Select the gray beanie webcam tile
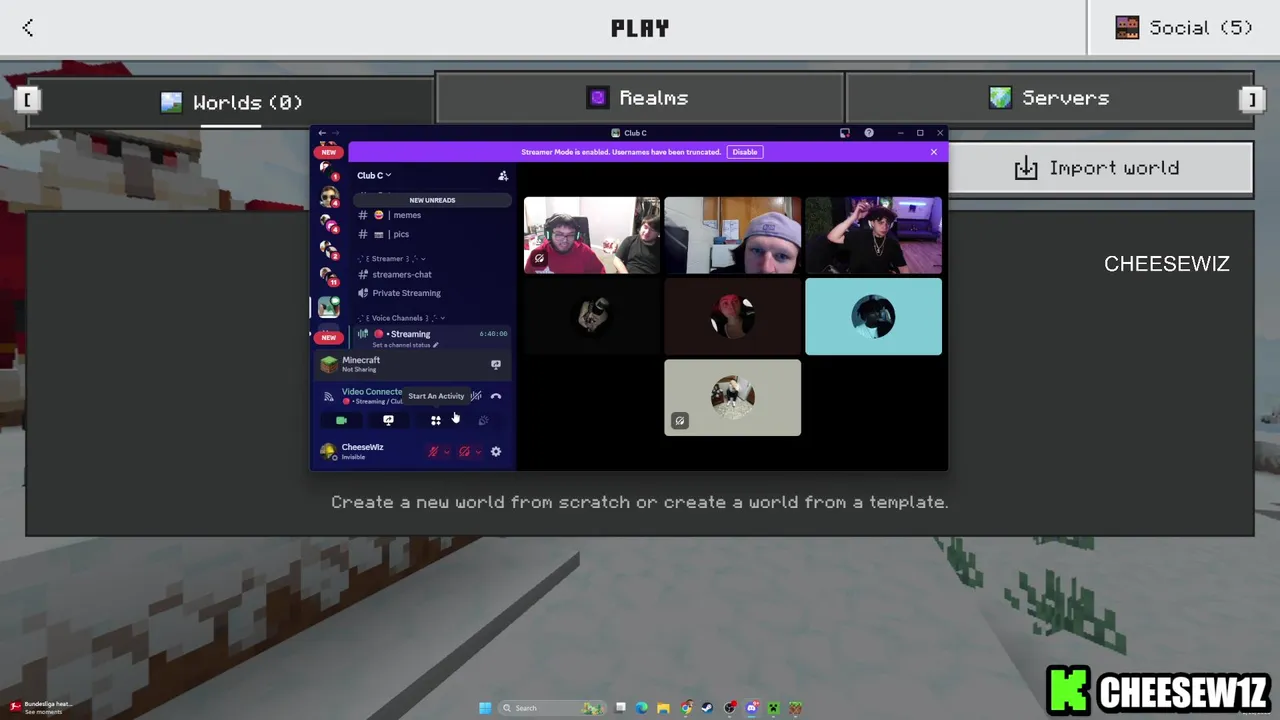Screen dimensions: 1280x720 click(733, 235)
